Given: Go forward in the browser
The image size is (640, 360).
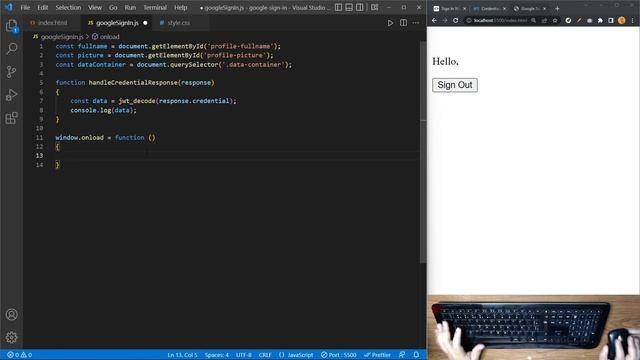Looking at the screenshot, I should point(445,20).
